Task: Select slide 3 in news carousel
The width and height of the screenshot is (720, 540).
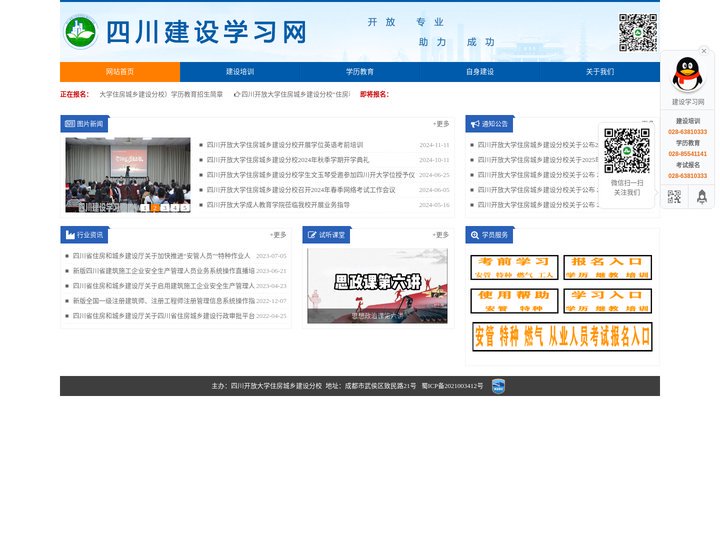Action: click(x=165, y=208)
